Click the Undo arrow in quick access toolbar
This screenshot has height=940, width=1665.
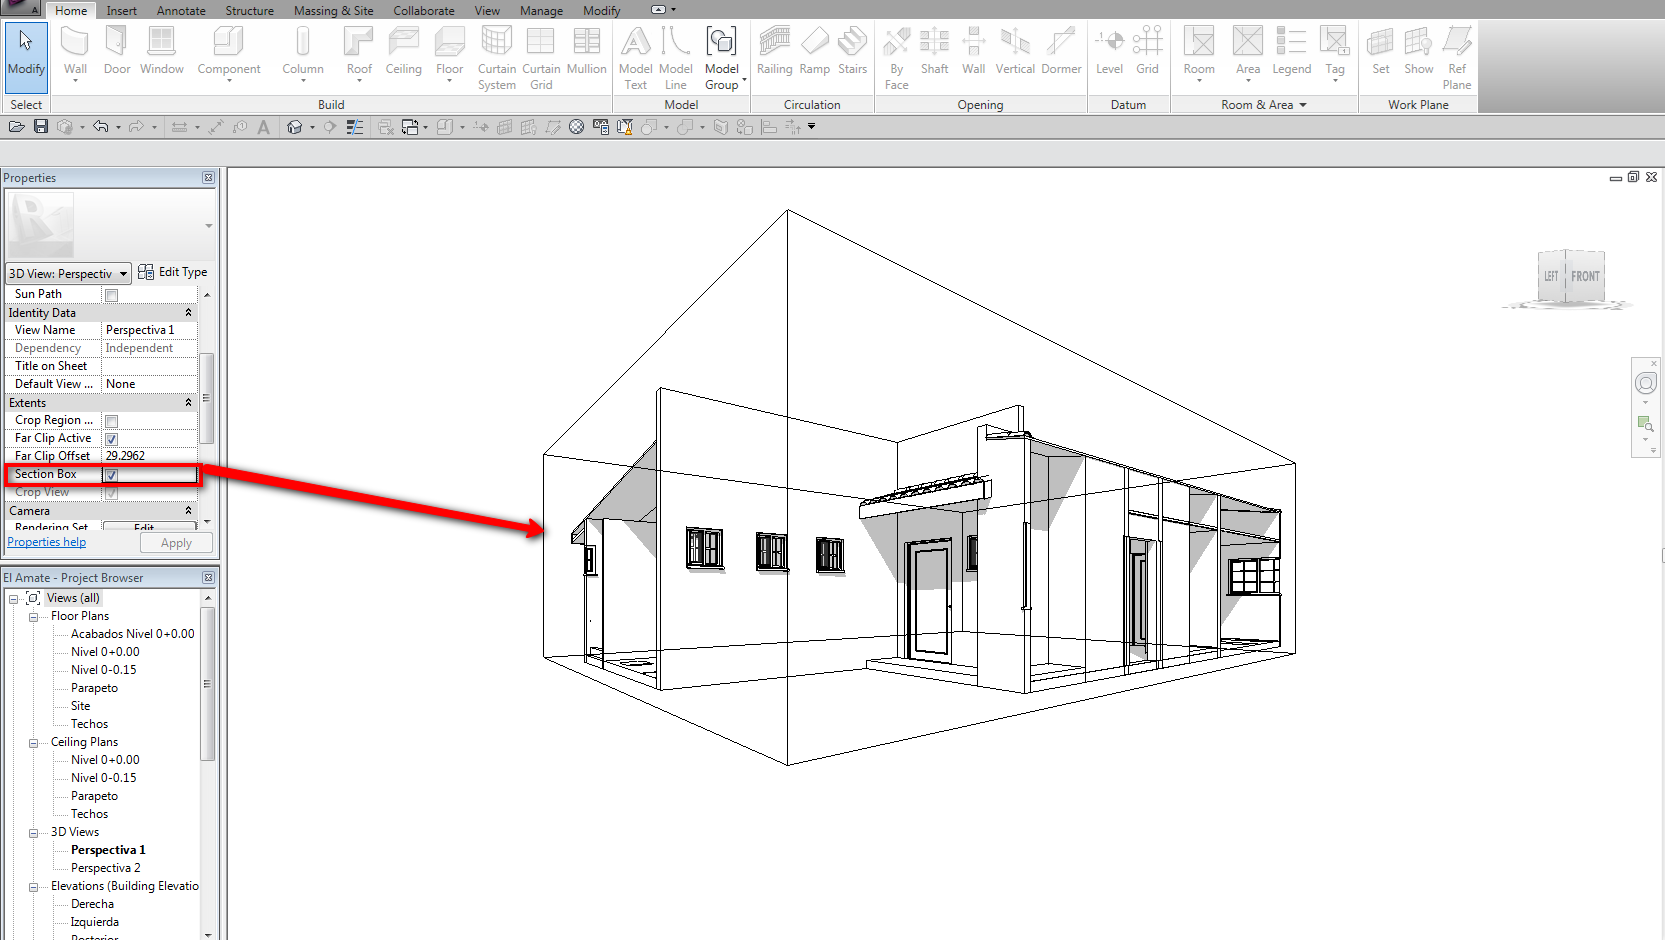point(100,127)
